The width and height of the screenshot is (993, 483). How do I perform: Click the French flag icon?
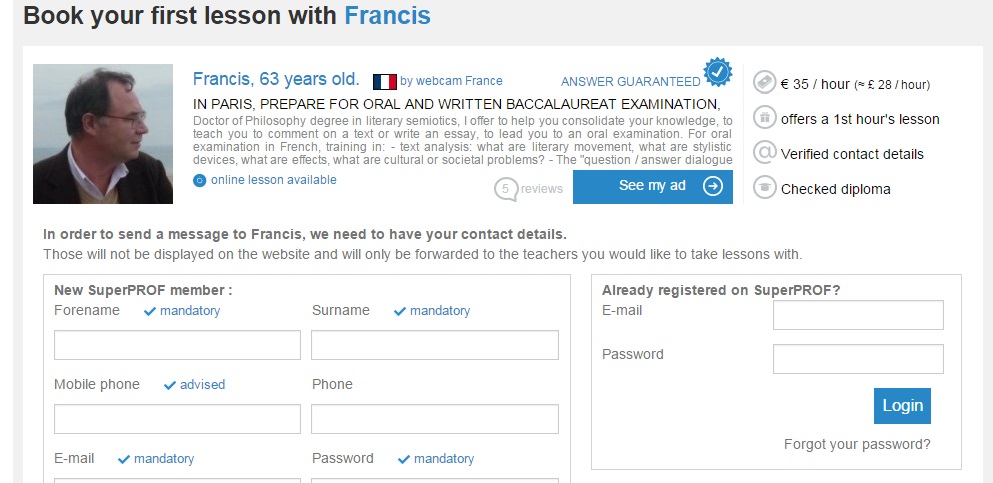pyautogui.click(x=384, y=81)
